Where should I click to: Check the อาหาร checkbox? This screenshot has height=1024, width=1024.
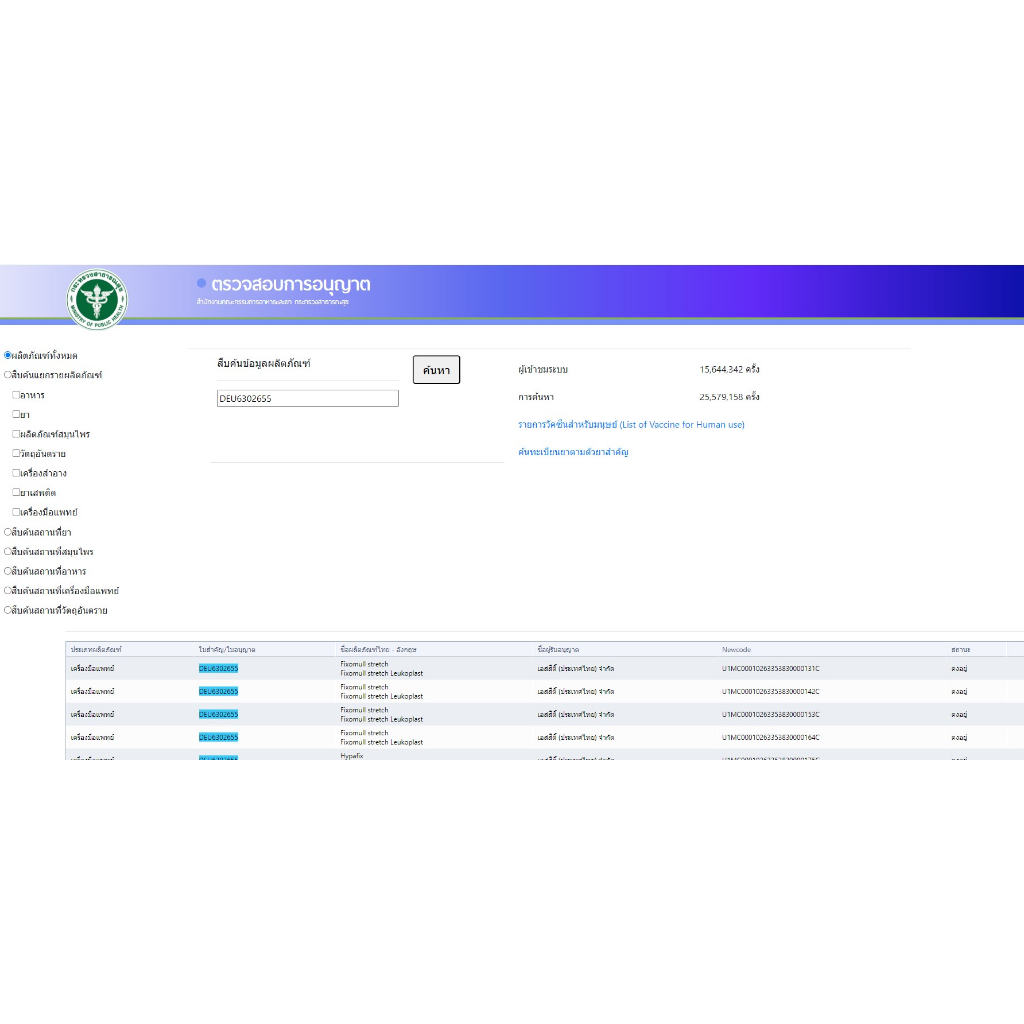(16, 395)
